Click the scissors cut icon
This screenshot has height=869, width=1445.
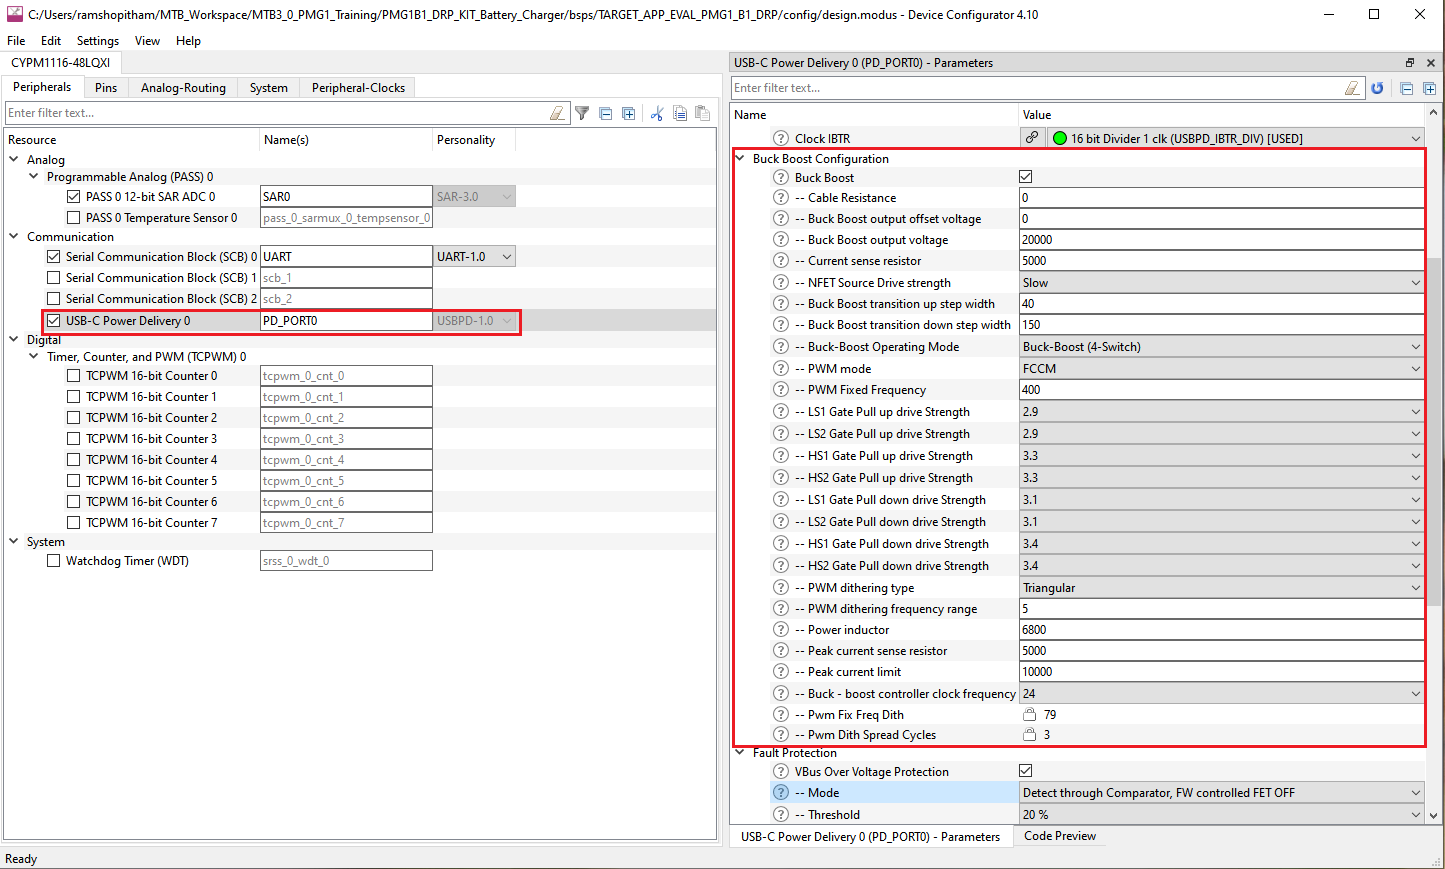pyautogui.click(x=657, y=113)
